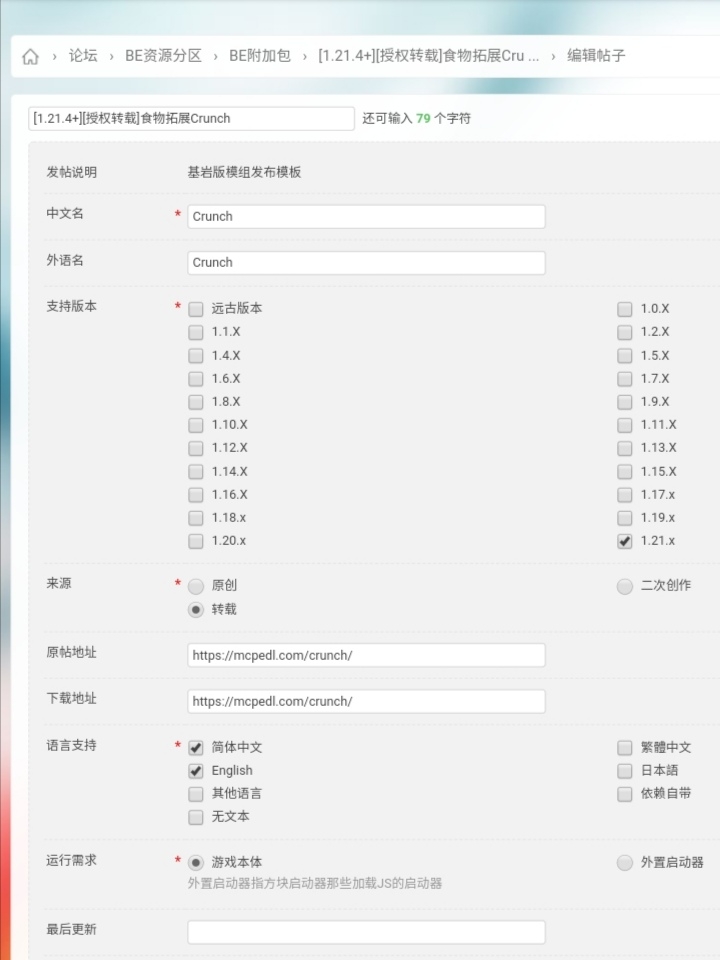This screenshot has height=960, width=720.
Task: Check the 1.8.X version checkbox
Action: coord(195,402)
